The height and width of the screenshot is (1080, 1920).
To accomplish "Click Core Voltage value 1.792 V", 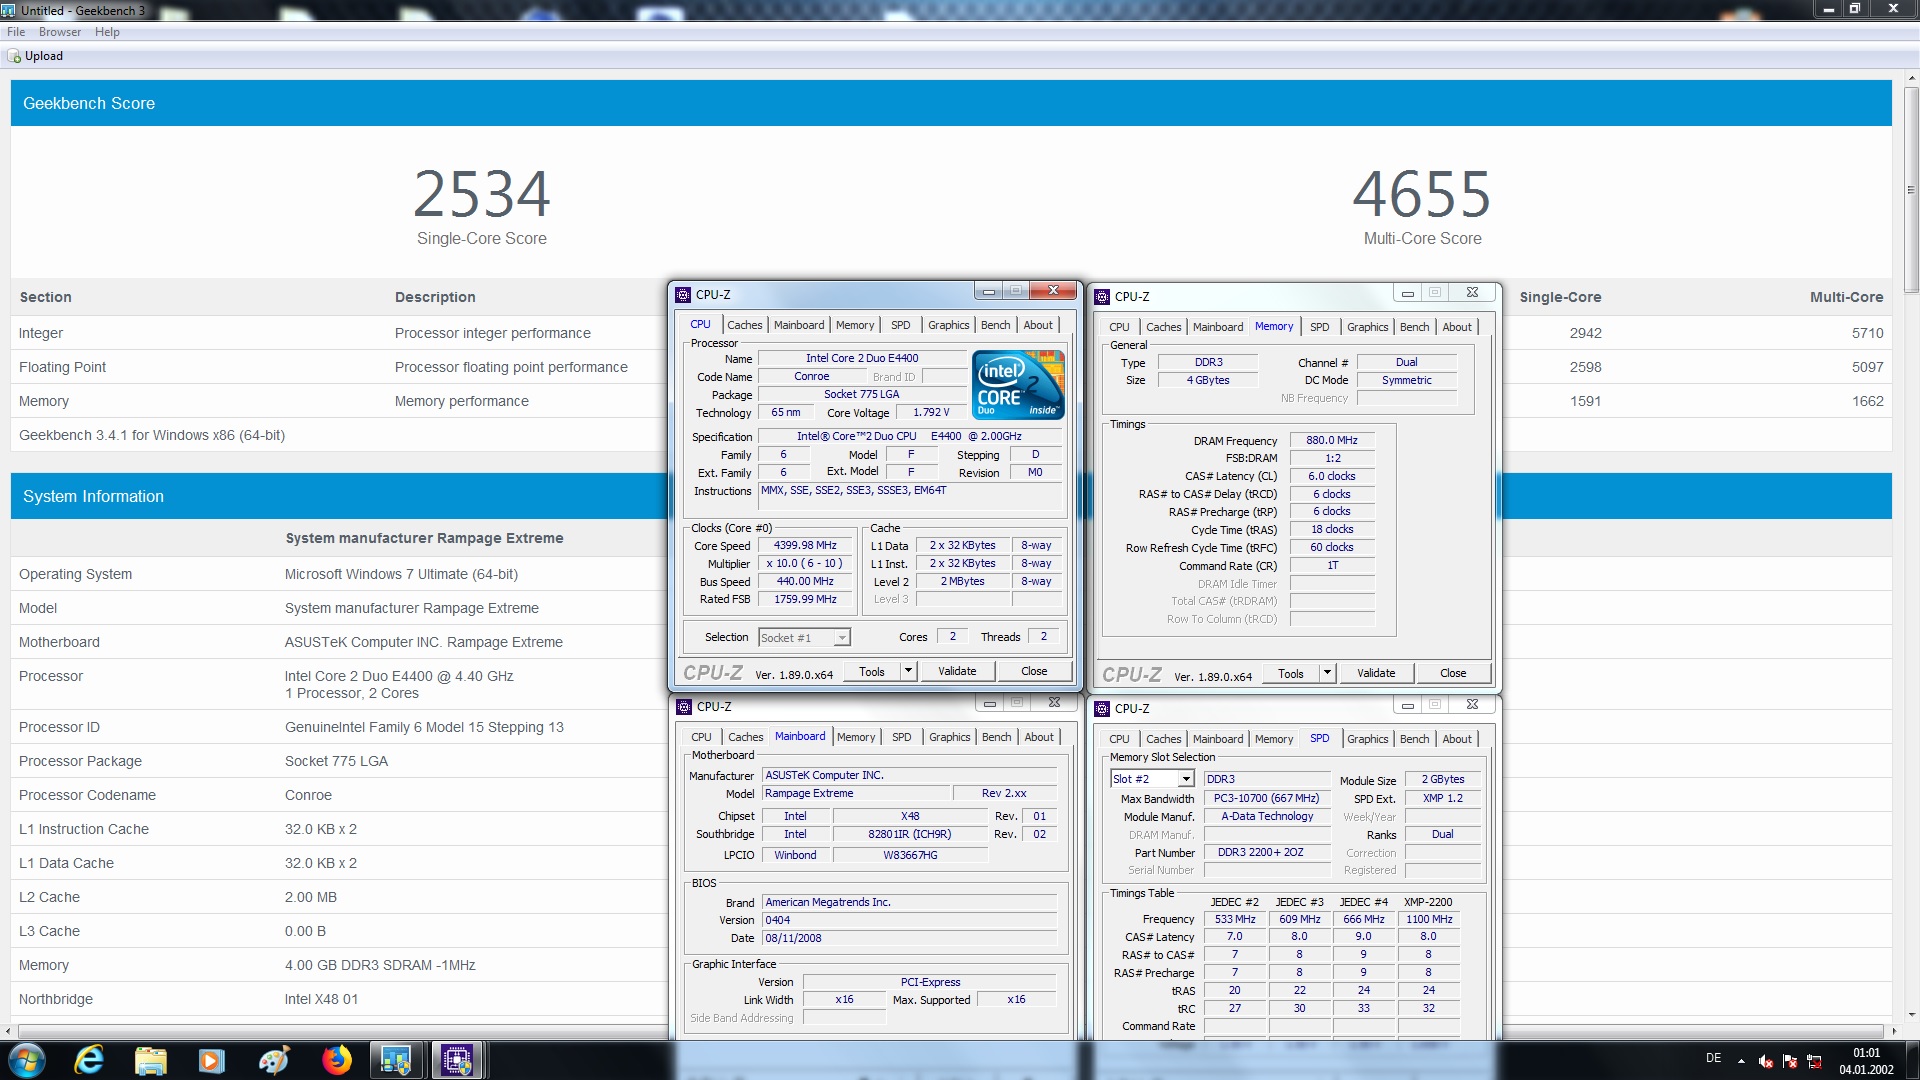I will pyautogui.click(x=931, y=412).
